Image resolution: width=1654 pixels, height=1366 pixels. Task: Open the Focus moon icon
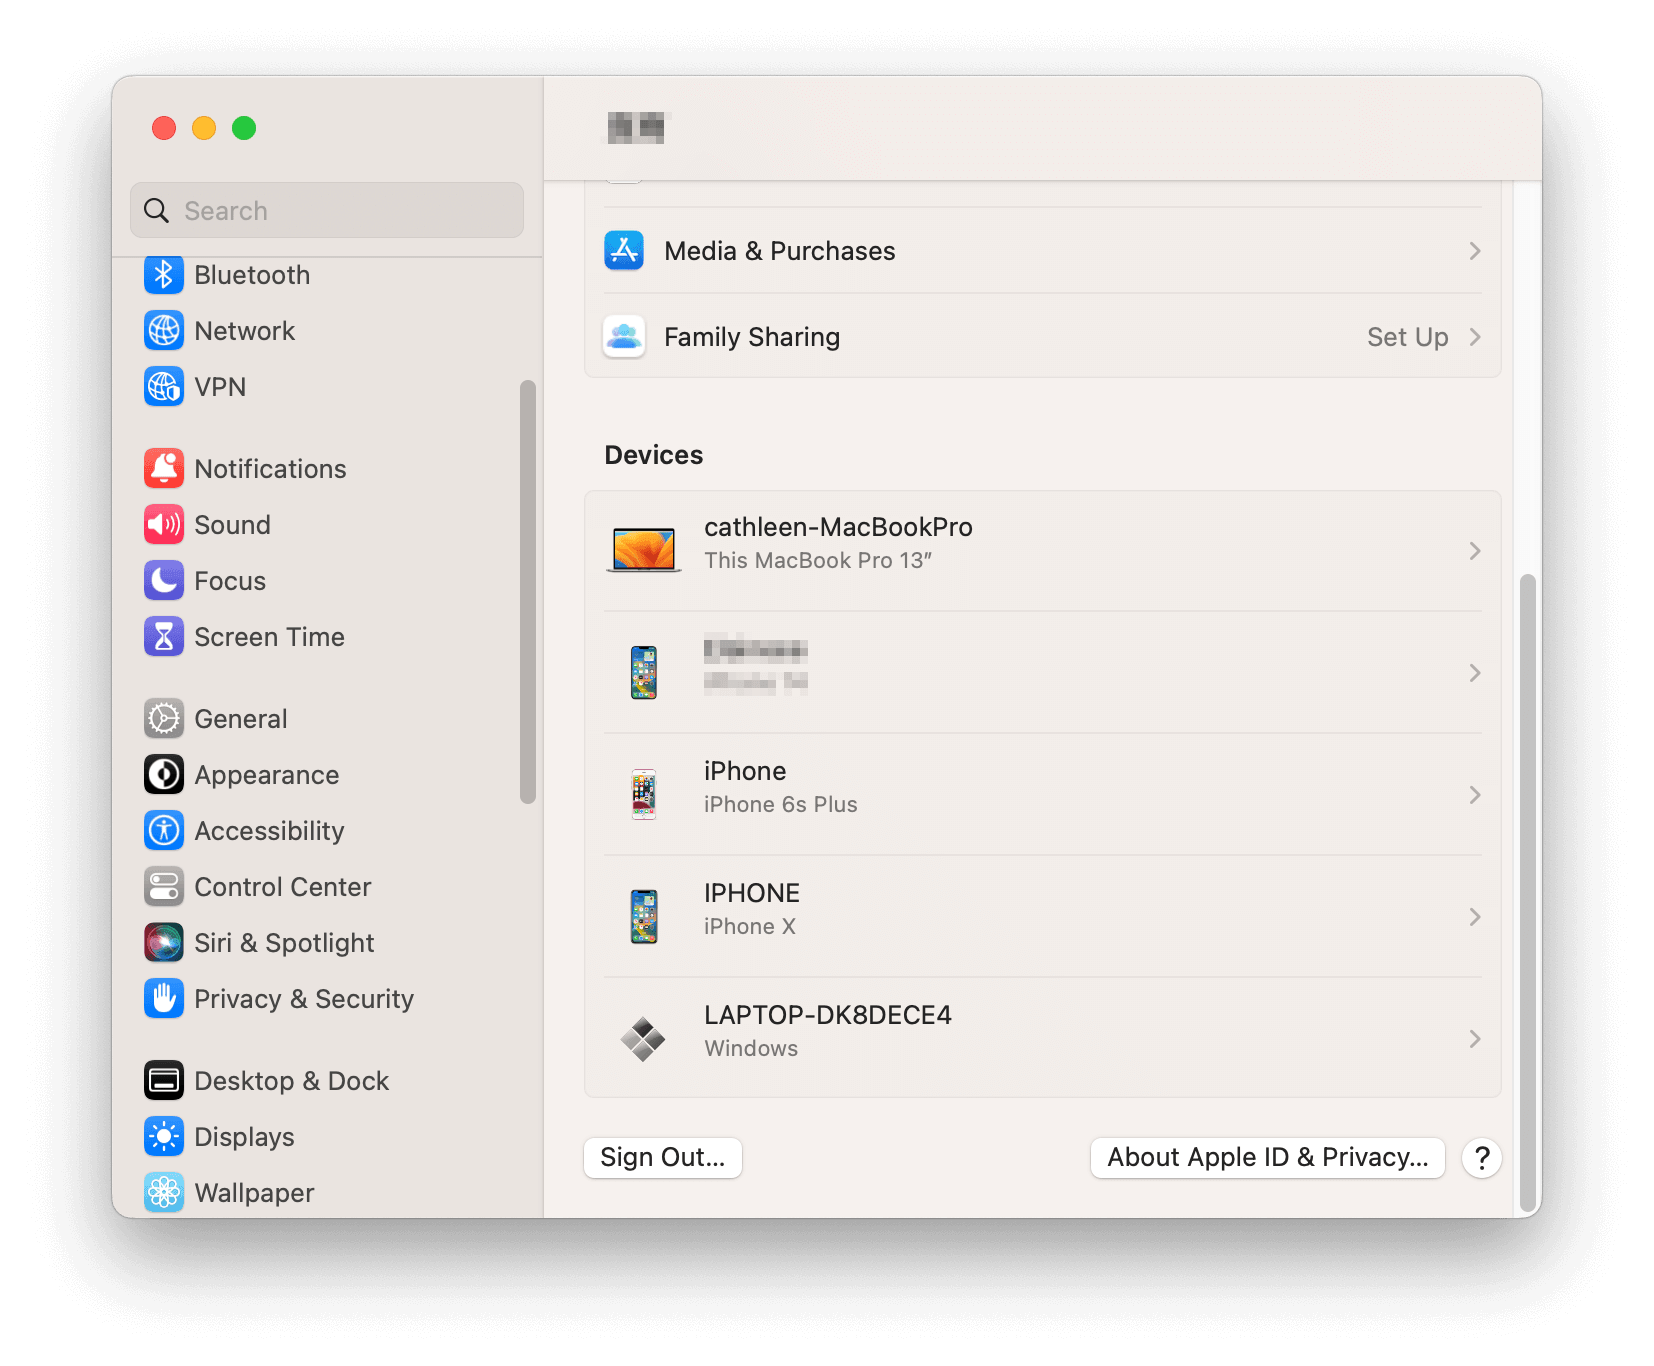(164, 581)
